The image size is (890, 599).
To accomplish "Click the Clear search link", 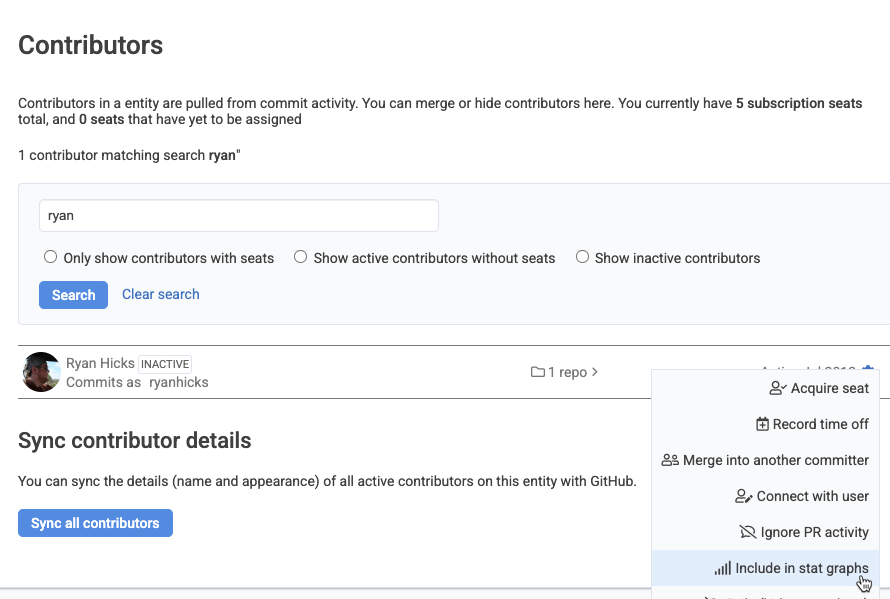I will [x=160, y=294].
